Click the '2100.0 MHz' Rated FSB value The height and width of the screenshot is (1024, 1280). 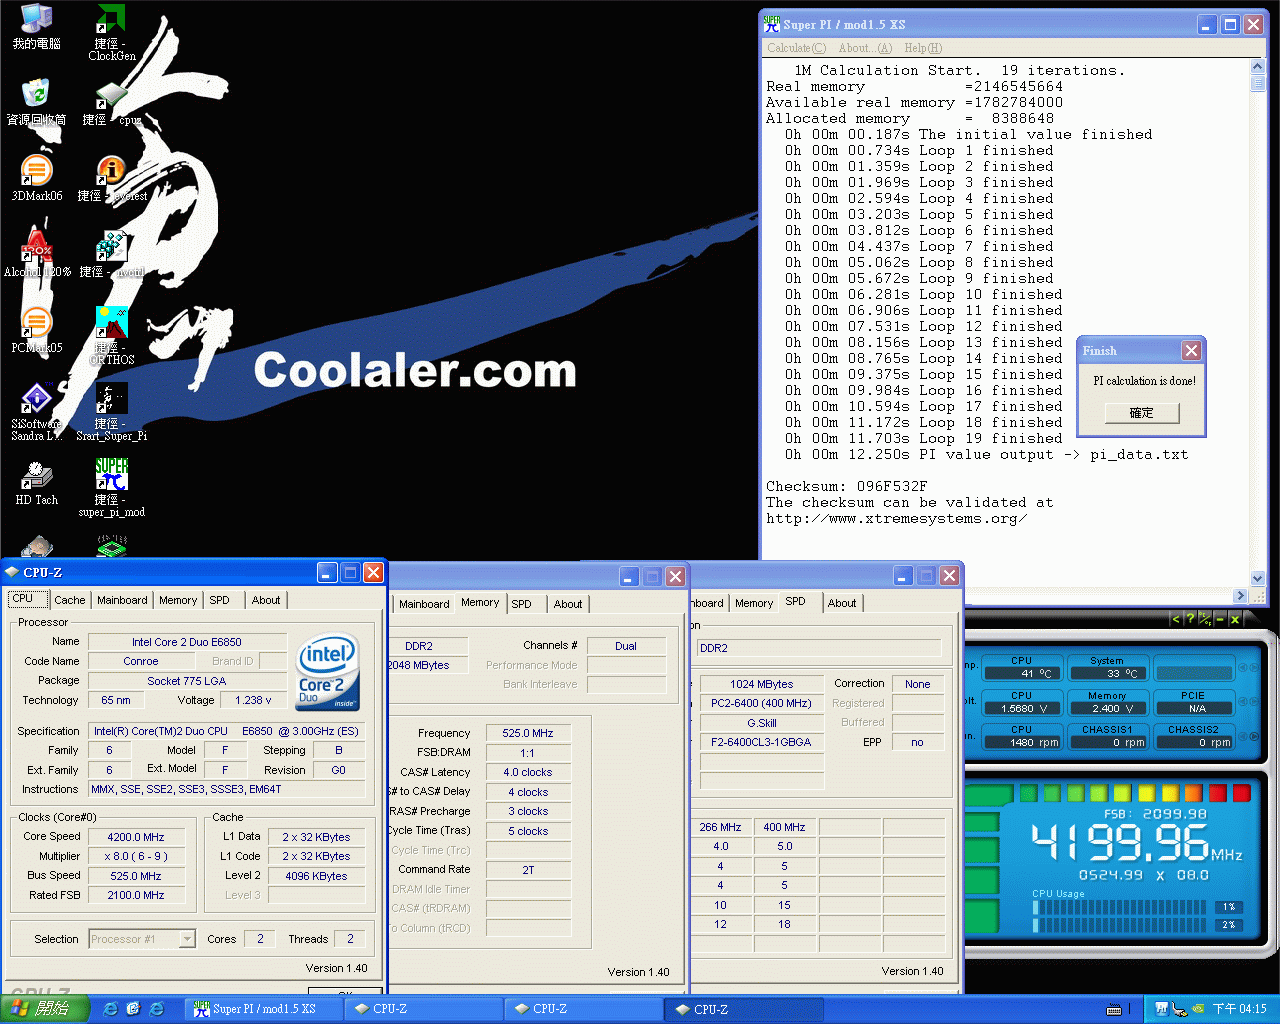(136, 895)
